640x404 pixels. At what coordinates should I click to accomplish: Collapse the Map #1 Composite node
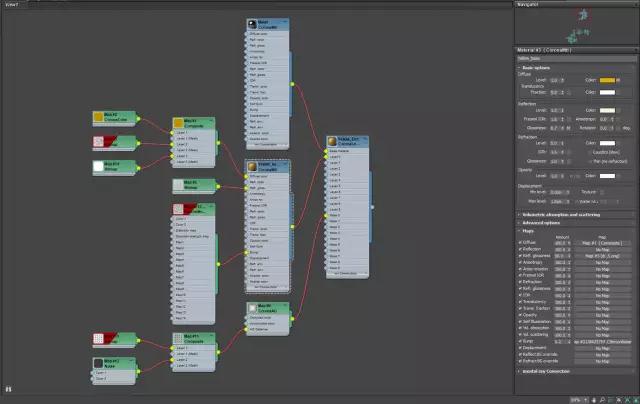coord(212,120)
